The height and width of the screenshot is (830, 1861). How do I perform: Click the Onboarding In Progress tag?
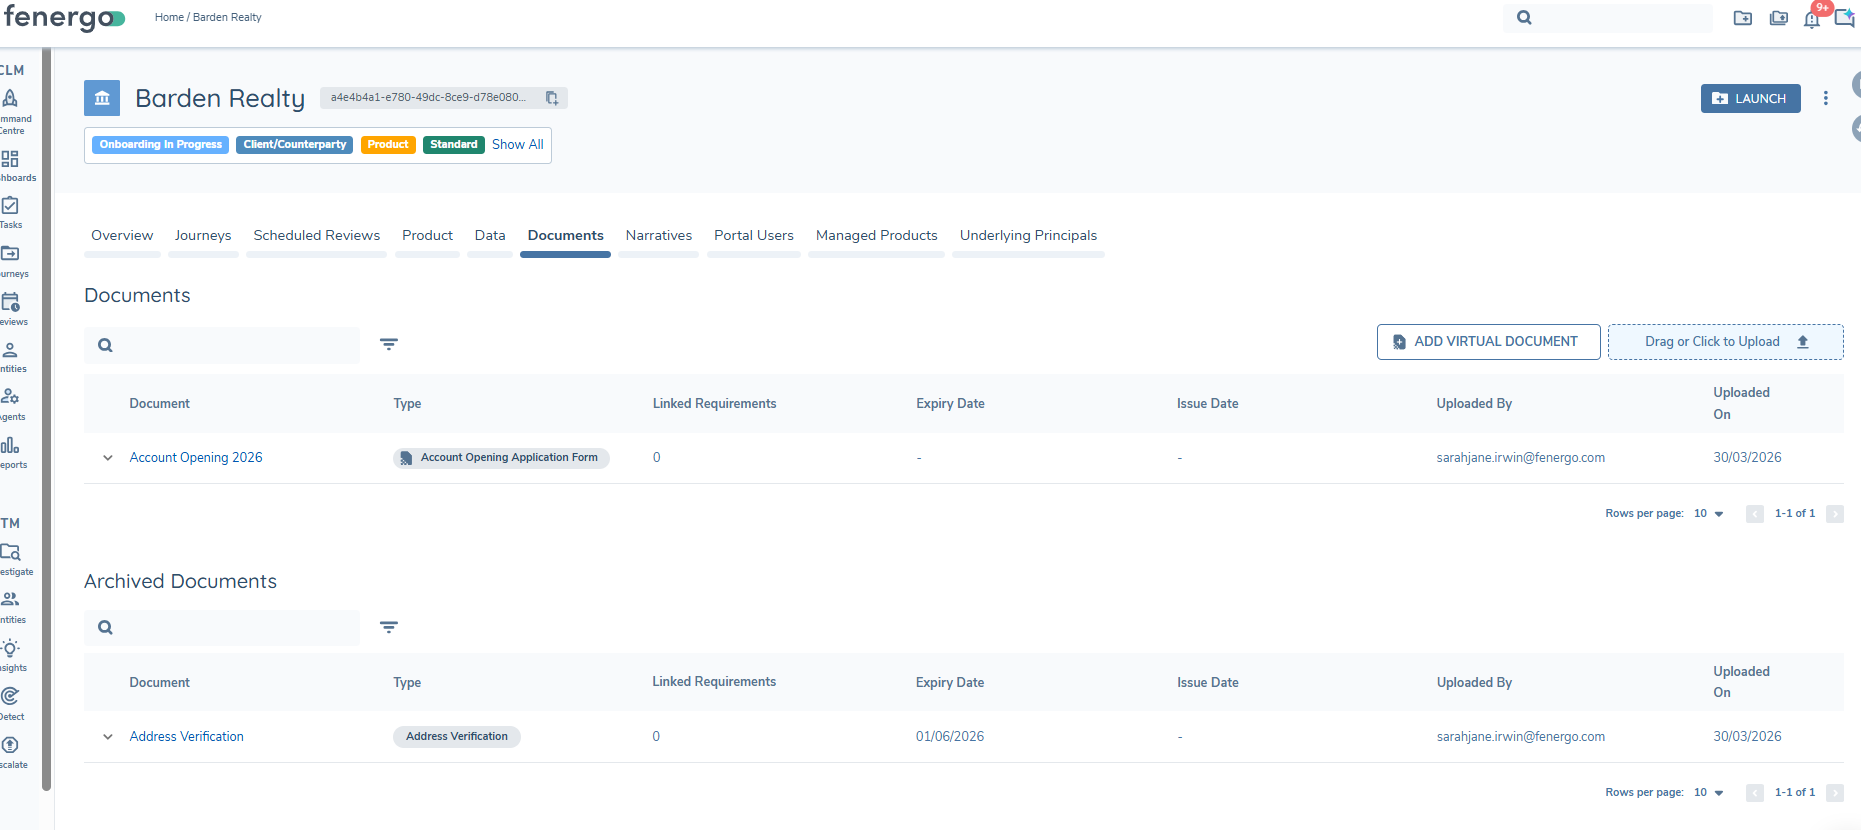(x=161, y=145)
